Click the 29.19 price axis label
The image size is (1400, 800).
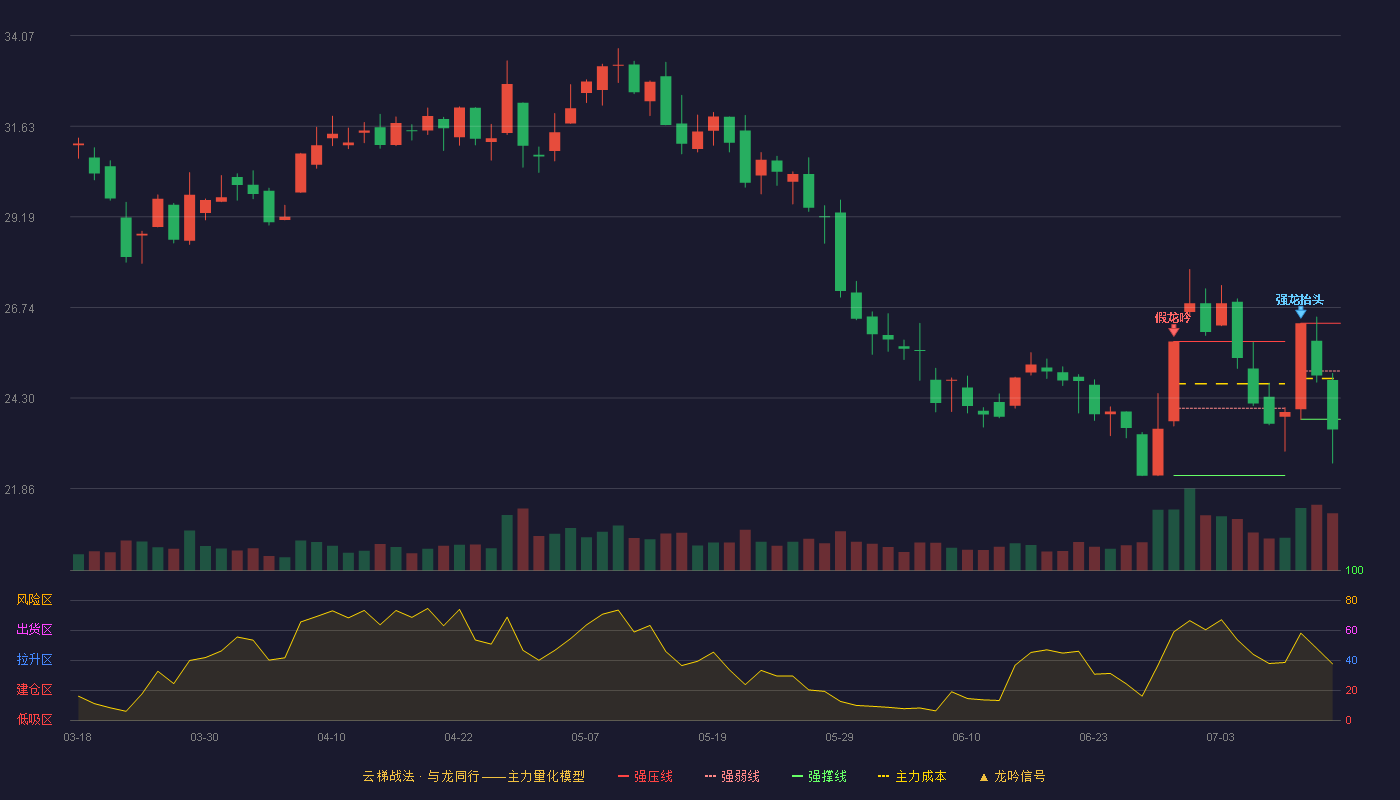pos(19,217)
